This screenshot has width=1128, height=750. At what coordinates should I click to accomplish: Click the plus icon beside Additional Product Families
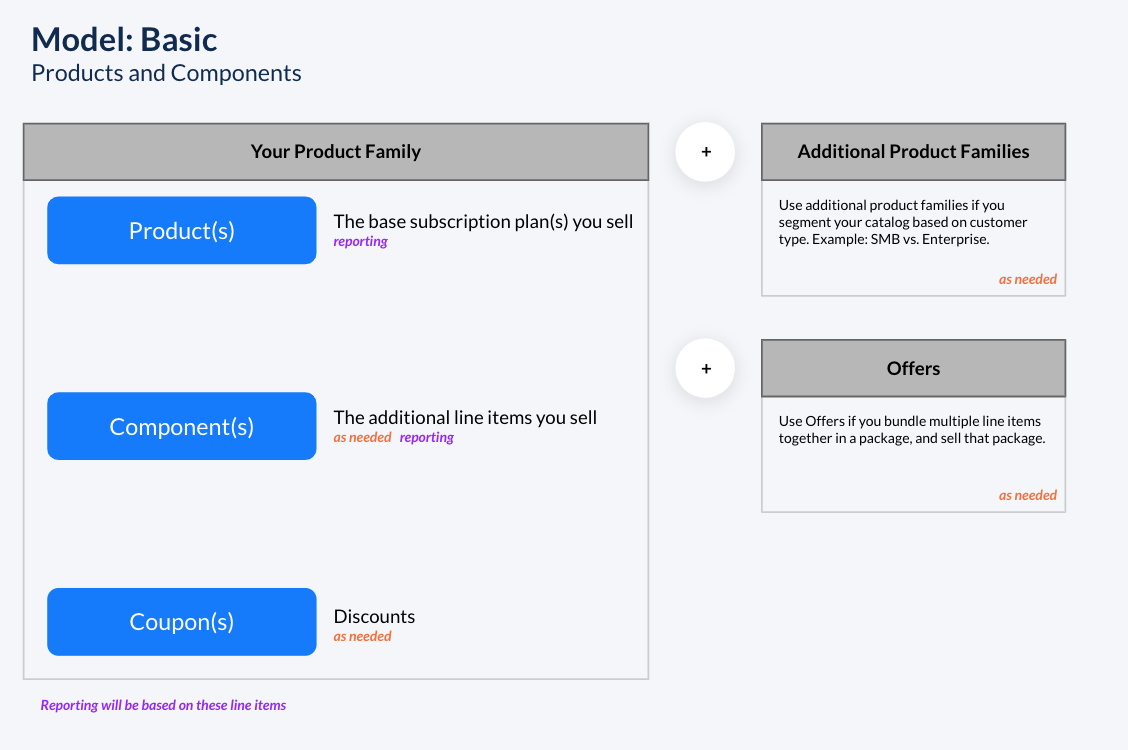[x=705, y=152]
